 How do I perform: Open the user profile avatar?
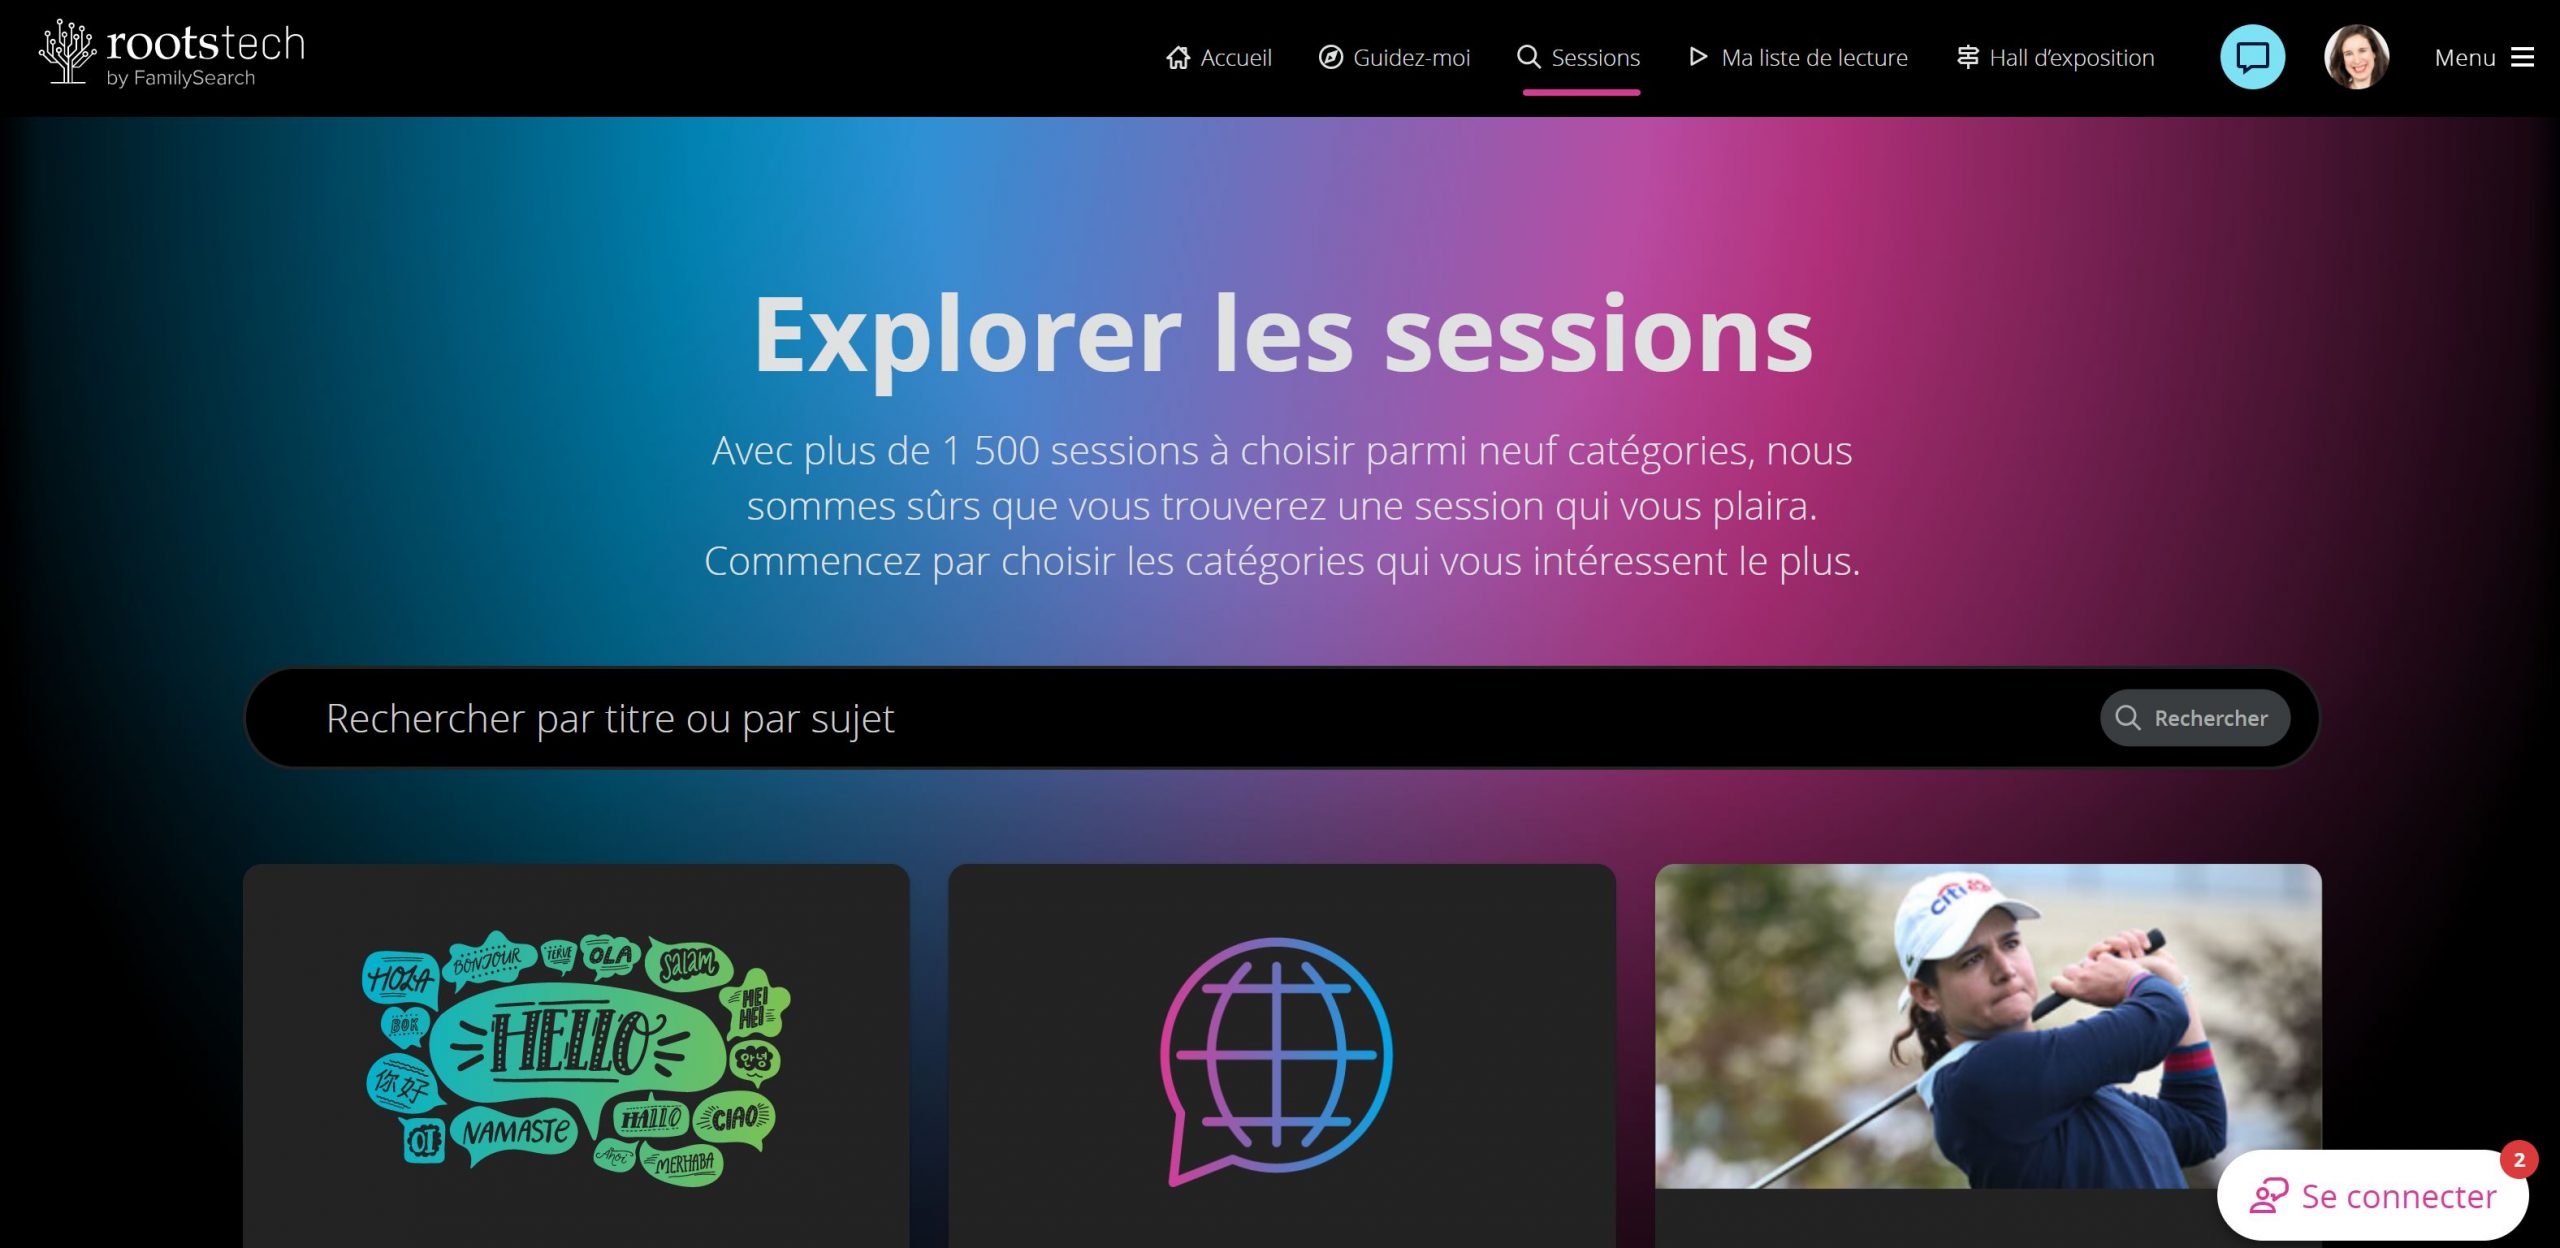(2356, 57)
